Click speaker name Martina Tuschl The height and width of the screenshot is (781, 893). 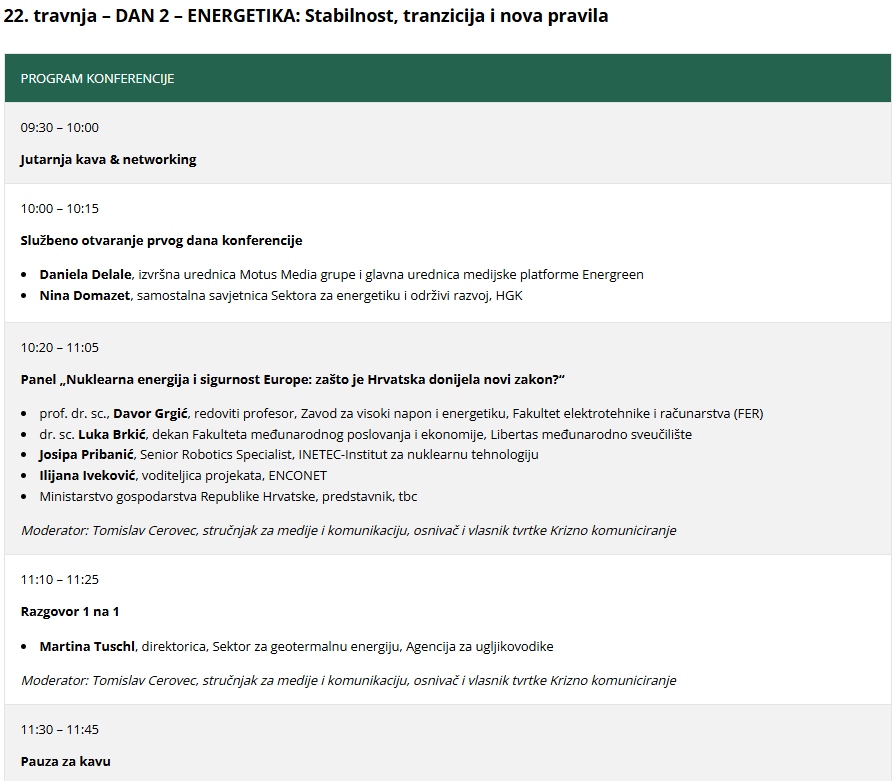tap(87, 646)
